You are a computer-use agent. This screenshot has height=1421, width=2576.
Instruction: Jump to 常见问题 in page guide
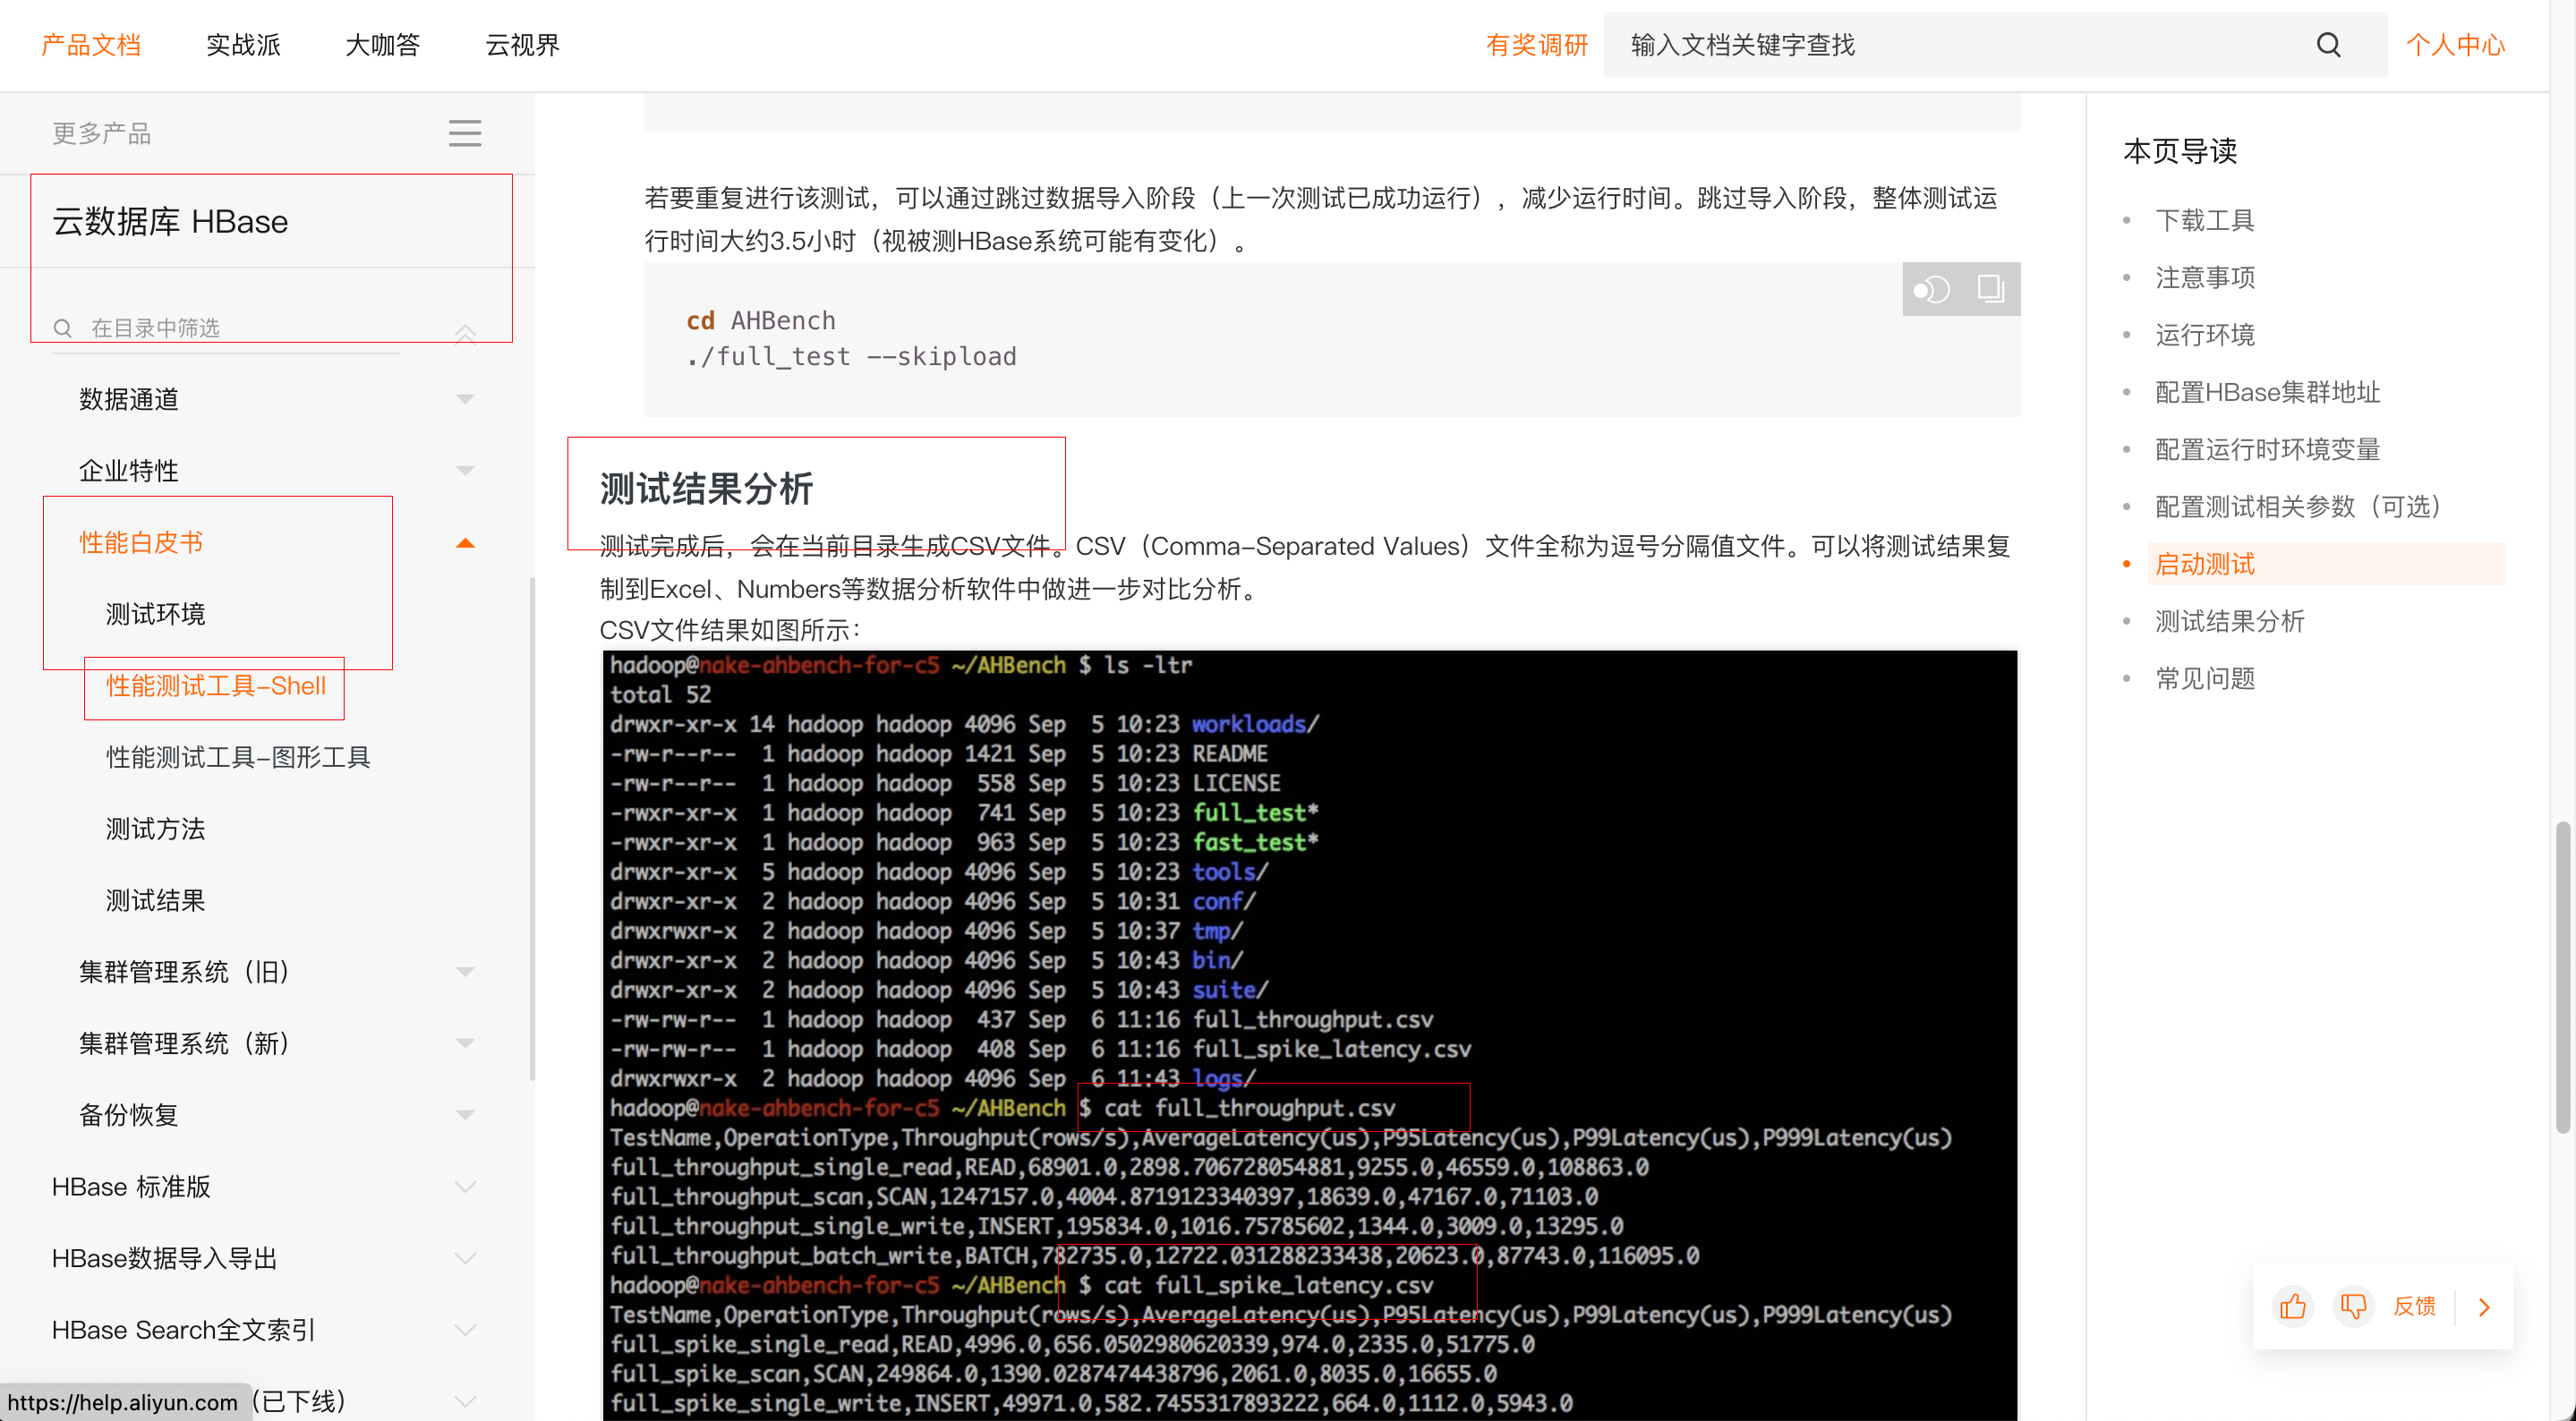(2205, 679)
